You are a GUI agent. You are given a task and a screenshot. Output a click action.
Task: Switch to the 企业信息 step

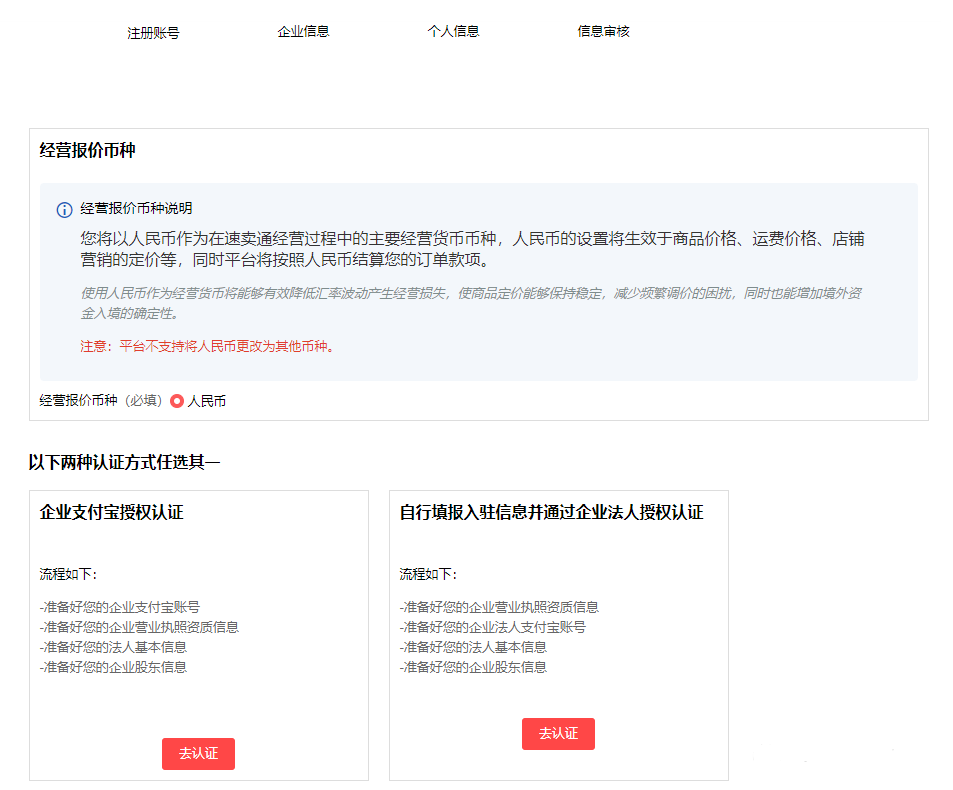(304, 31)
